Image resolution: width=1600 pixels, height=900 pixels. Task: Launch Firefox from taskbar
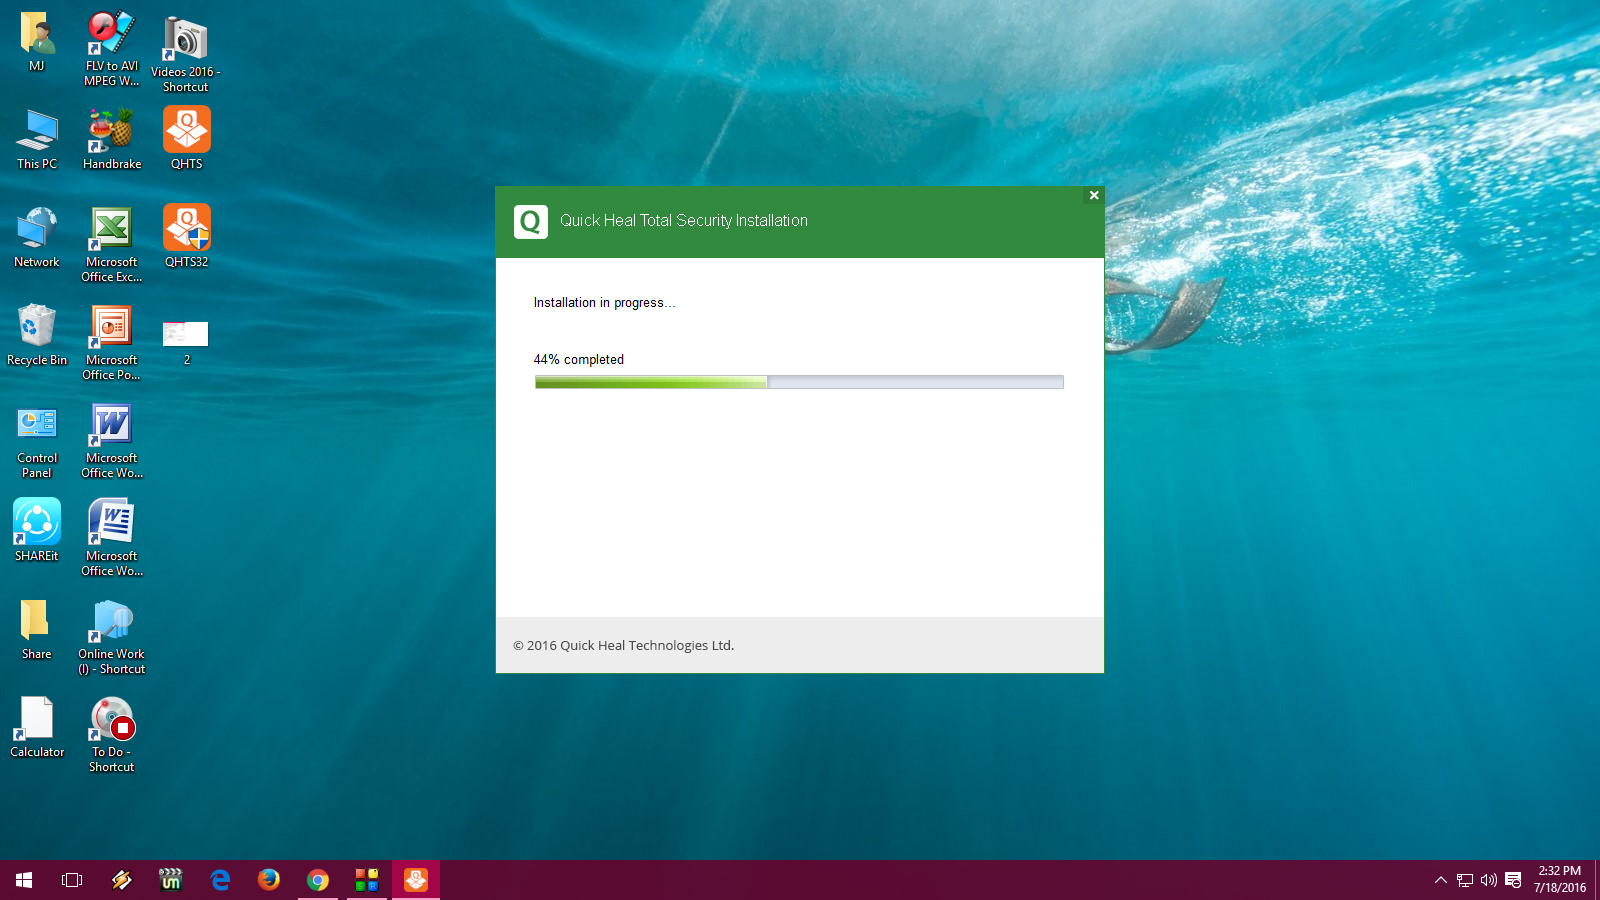269,880
